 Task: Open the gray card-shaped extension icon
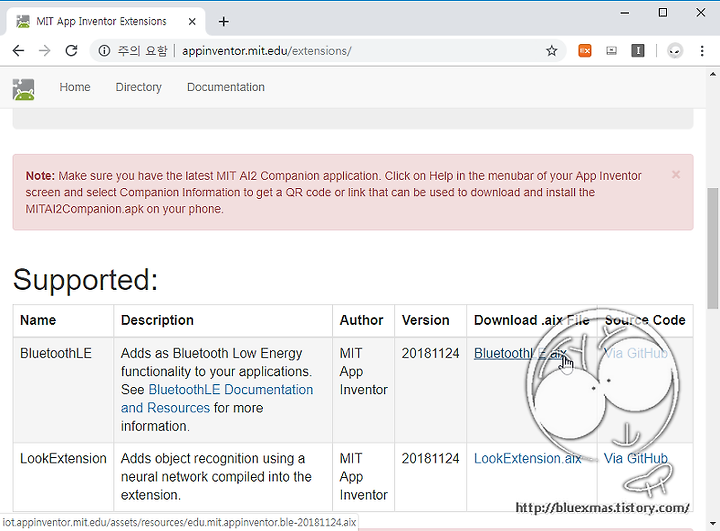click(611, 51)
